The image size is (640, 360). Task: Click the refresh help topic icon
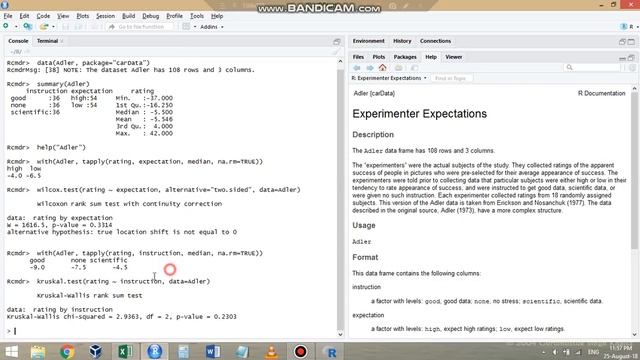[632, 68]
